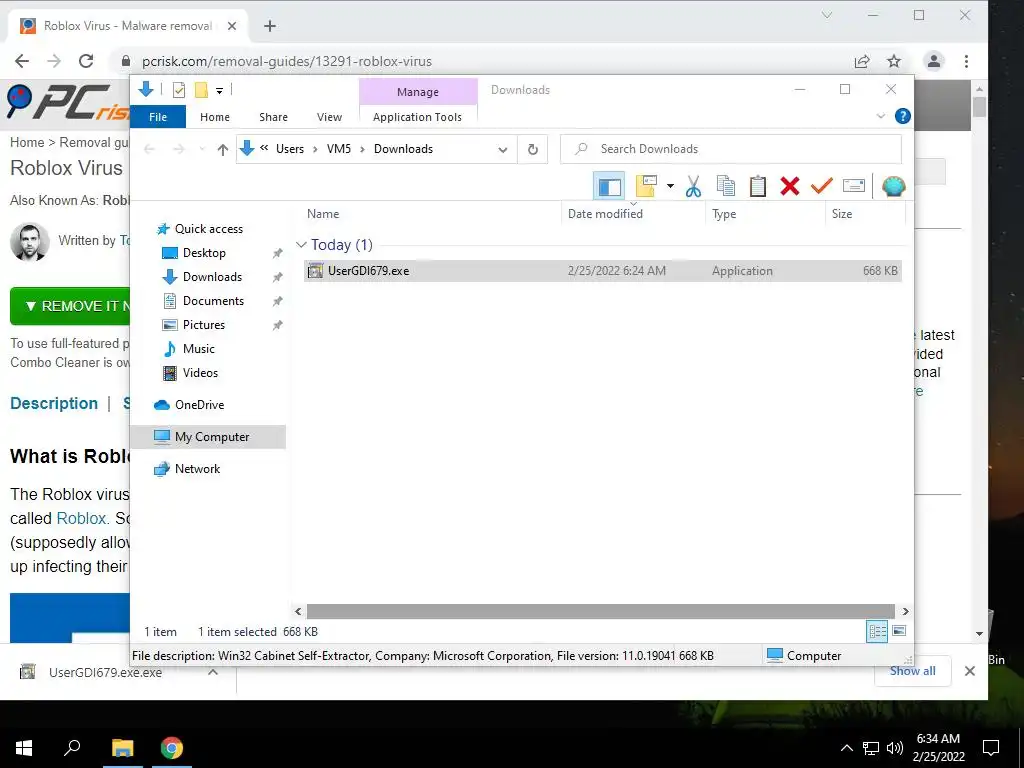Image resolution: width=1024 pixels, height=768 pixels.
Task: Click Users in the address breadcrumb
Action: tap(290, 149)
